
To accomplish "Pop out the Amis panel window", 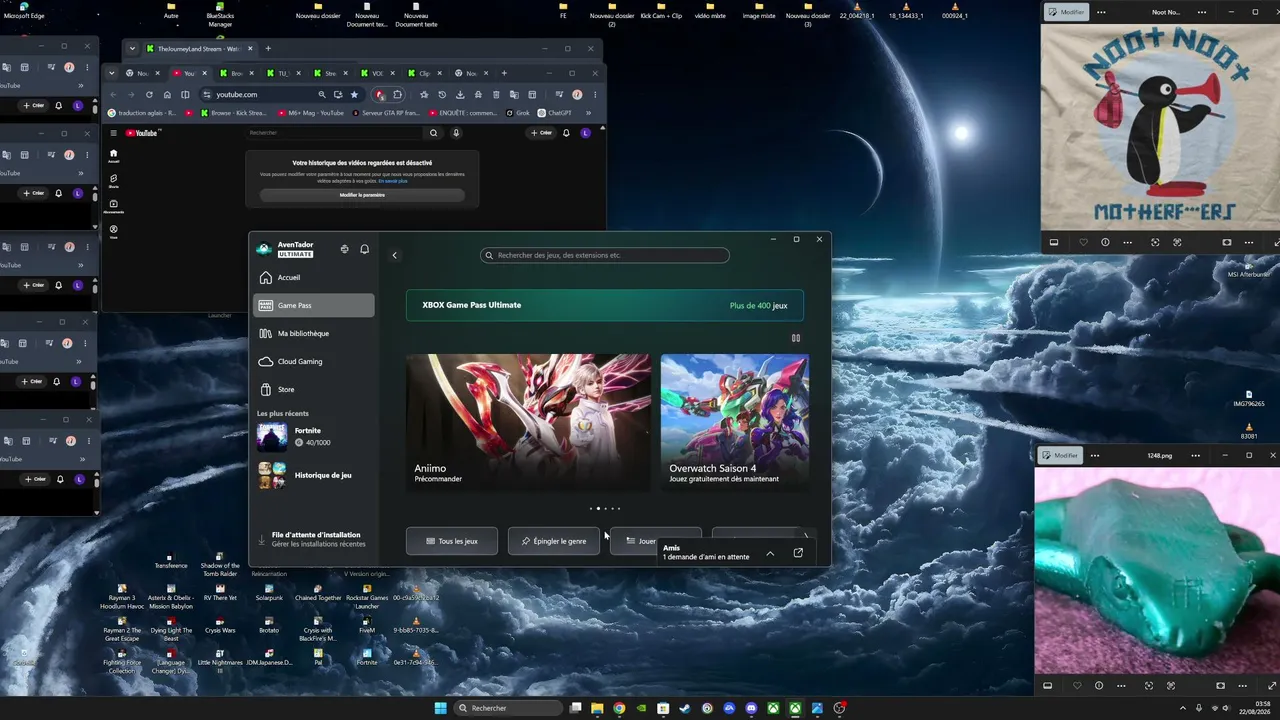I will [x=798, y=552].
